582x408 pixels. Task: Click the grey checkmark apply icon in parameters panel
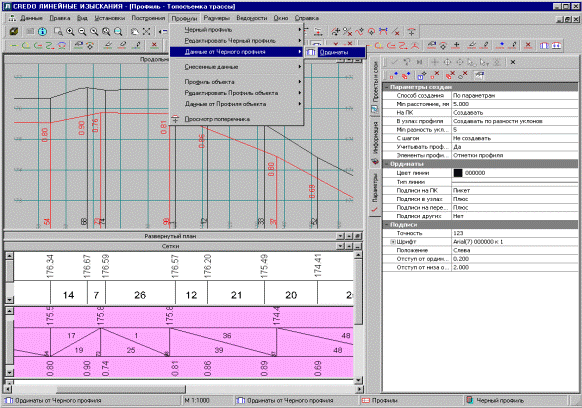point(394,62)
